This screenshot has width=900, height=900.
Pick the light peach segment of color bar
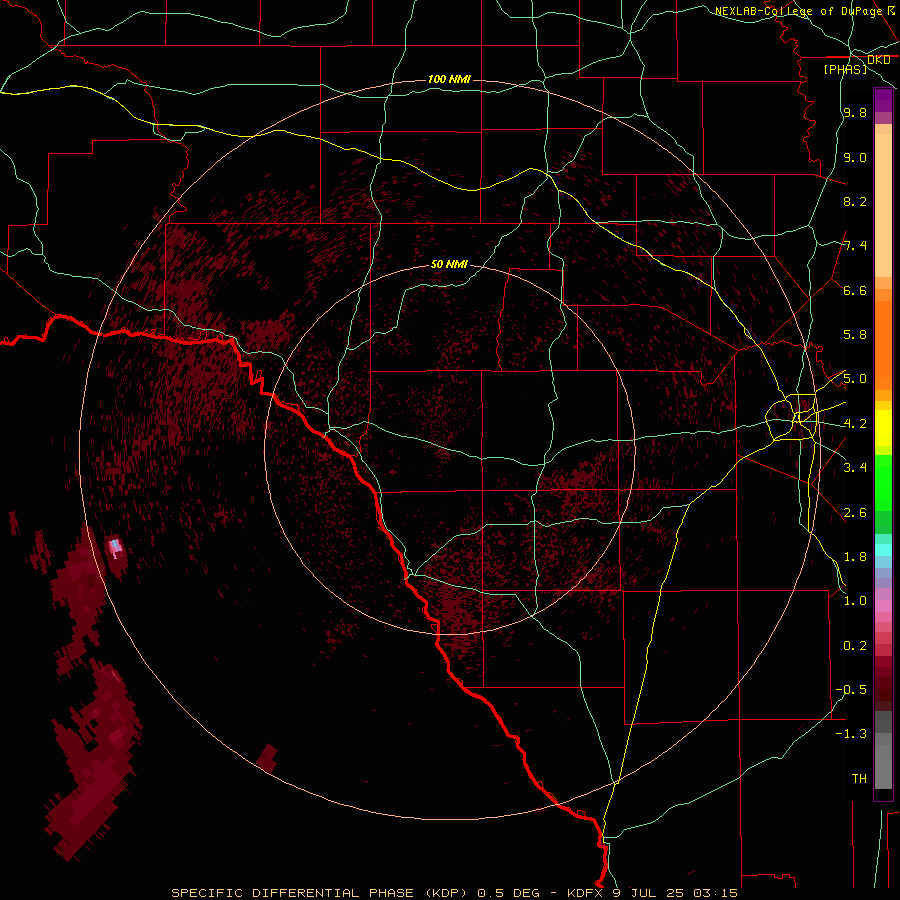883,205
